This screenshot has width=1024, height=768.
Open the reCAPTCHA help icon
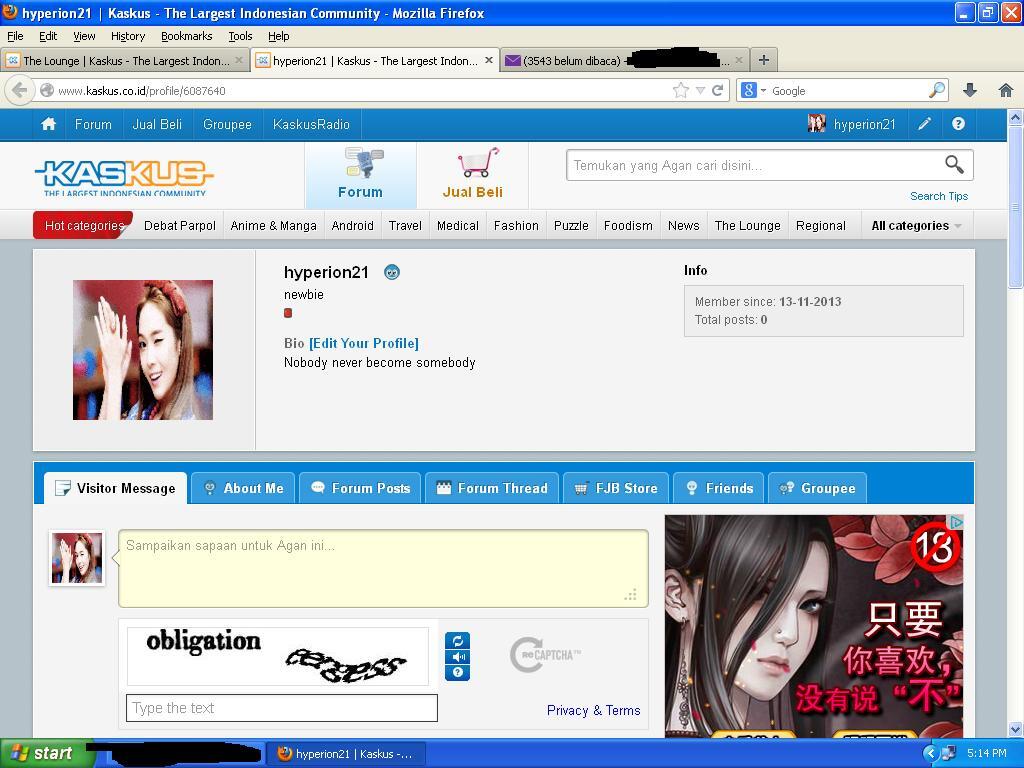(x=458, y=673)
